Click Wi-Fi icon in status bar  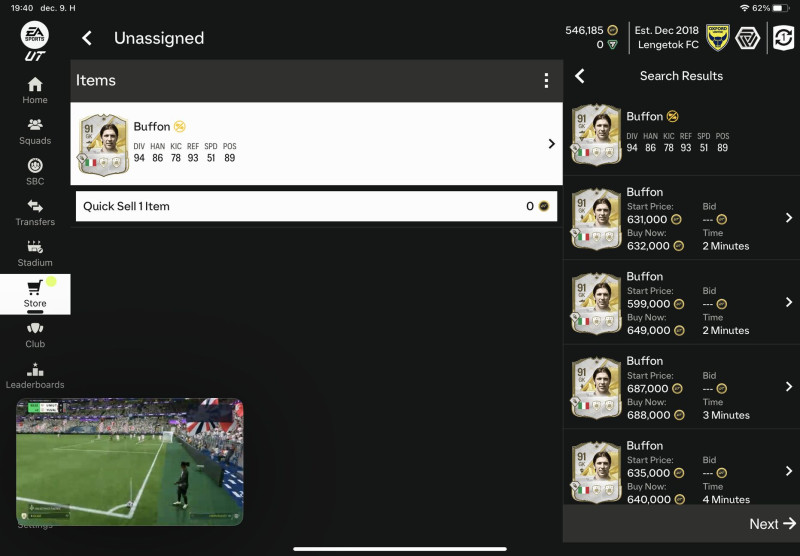click(x=744, y=8)
